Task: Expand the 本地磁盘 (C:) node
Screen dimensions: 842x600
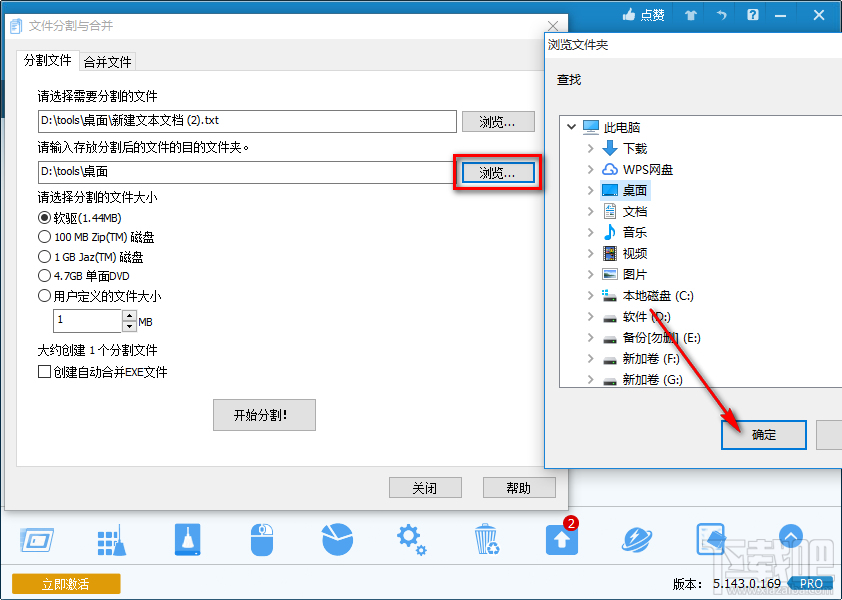Action: (x=590, y=295)
